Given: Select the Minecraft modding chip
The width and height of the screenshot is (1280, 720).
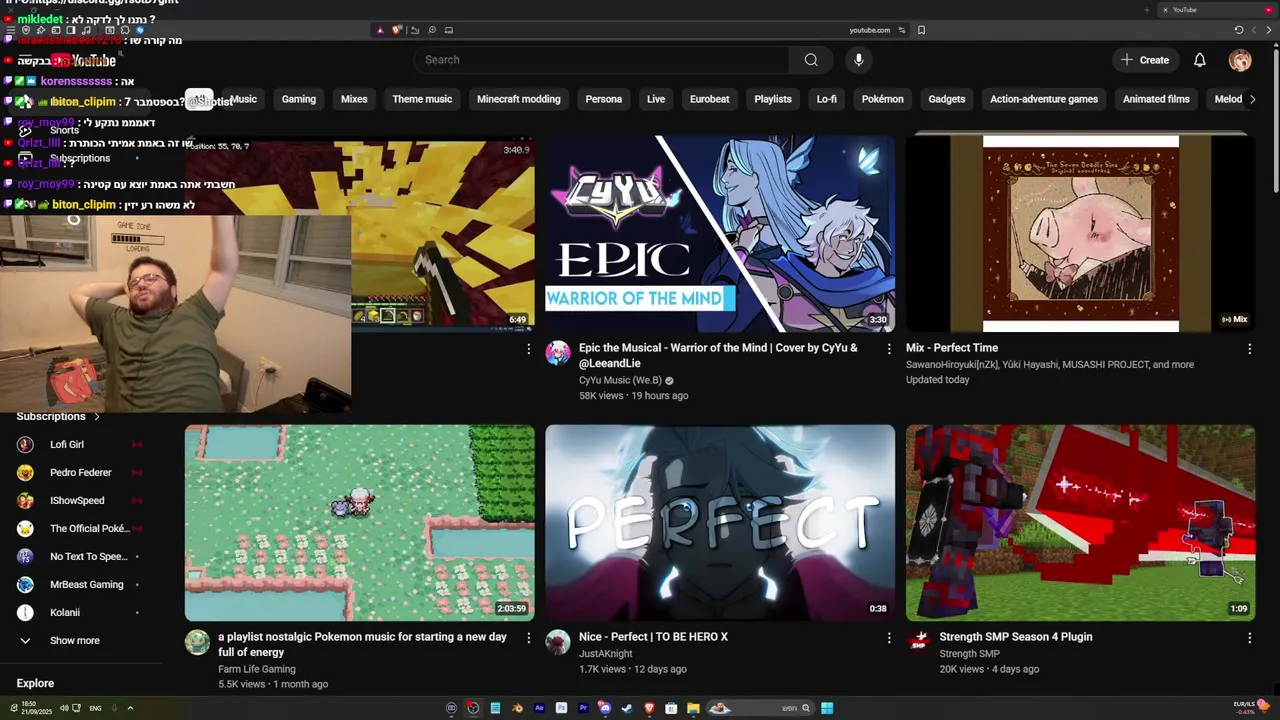Looking at the screenshot, I should pos(518,99).
